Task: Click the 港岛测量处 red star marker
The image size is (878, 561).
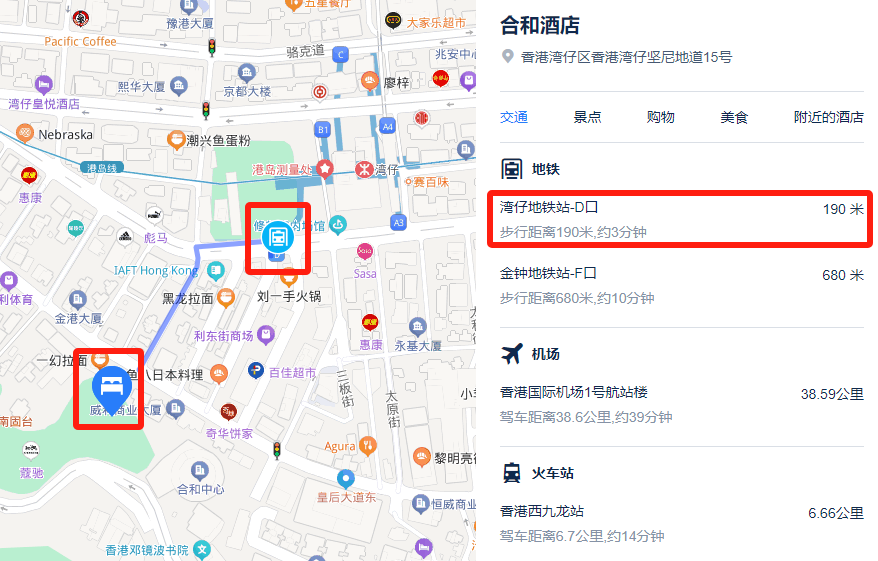Action: (325, 169)
